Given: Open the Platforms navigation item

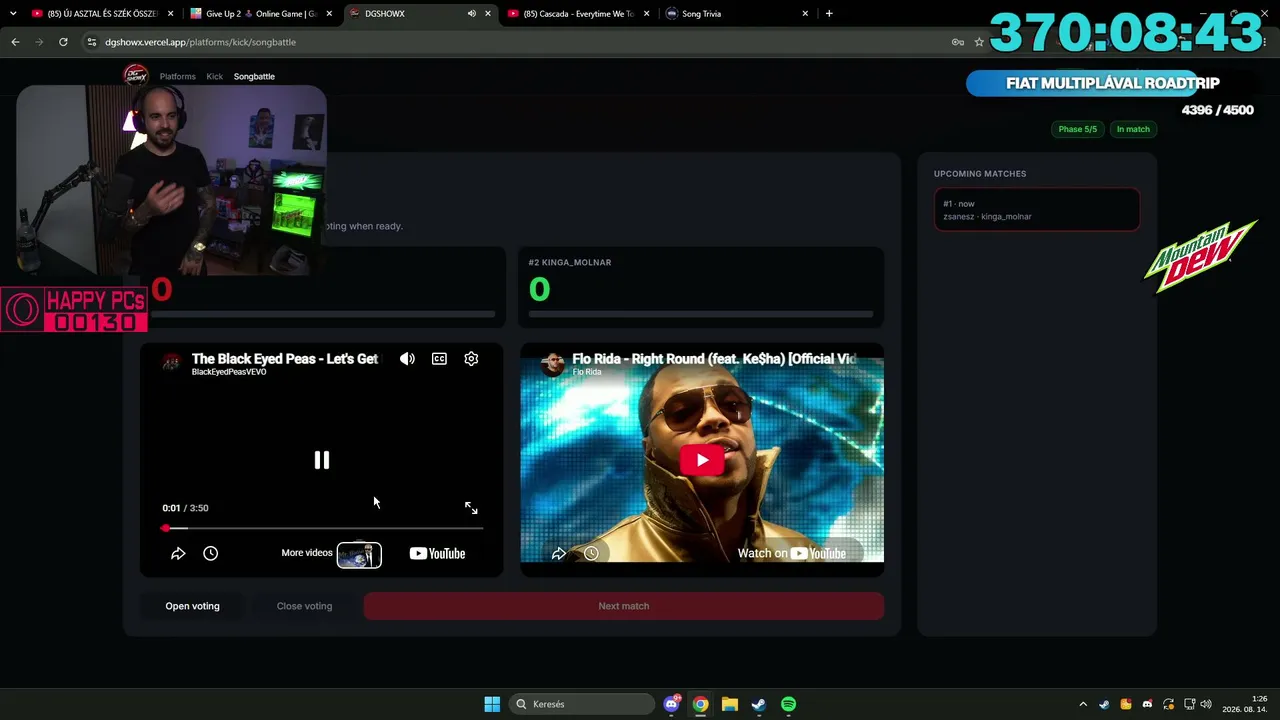Looking at the screenshot, I should coord(178,77).
